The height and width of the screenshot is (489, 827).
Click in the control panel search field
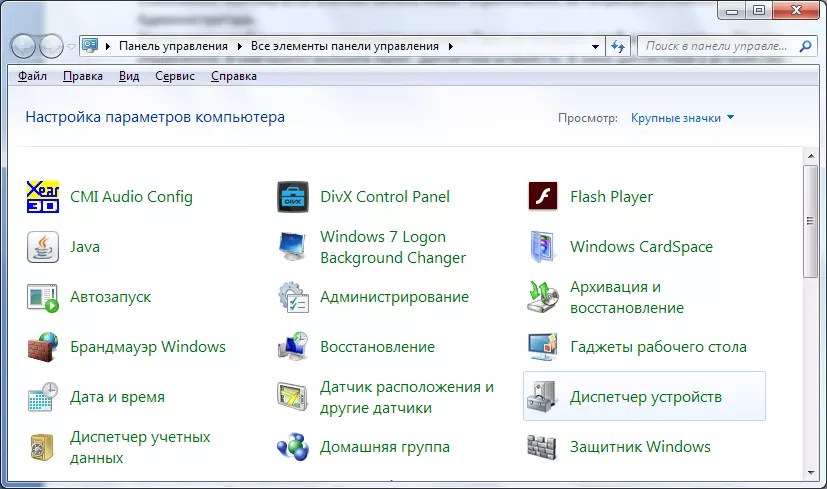click(715, 46)
